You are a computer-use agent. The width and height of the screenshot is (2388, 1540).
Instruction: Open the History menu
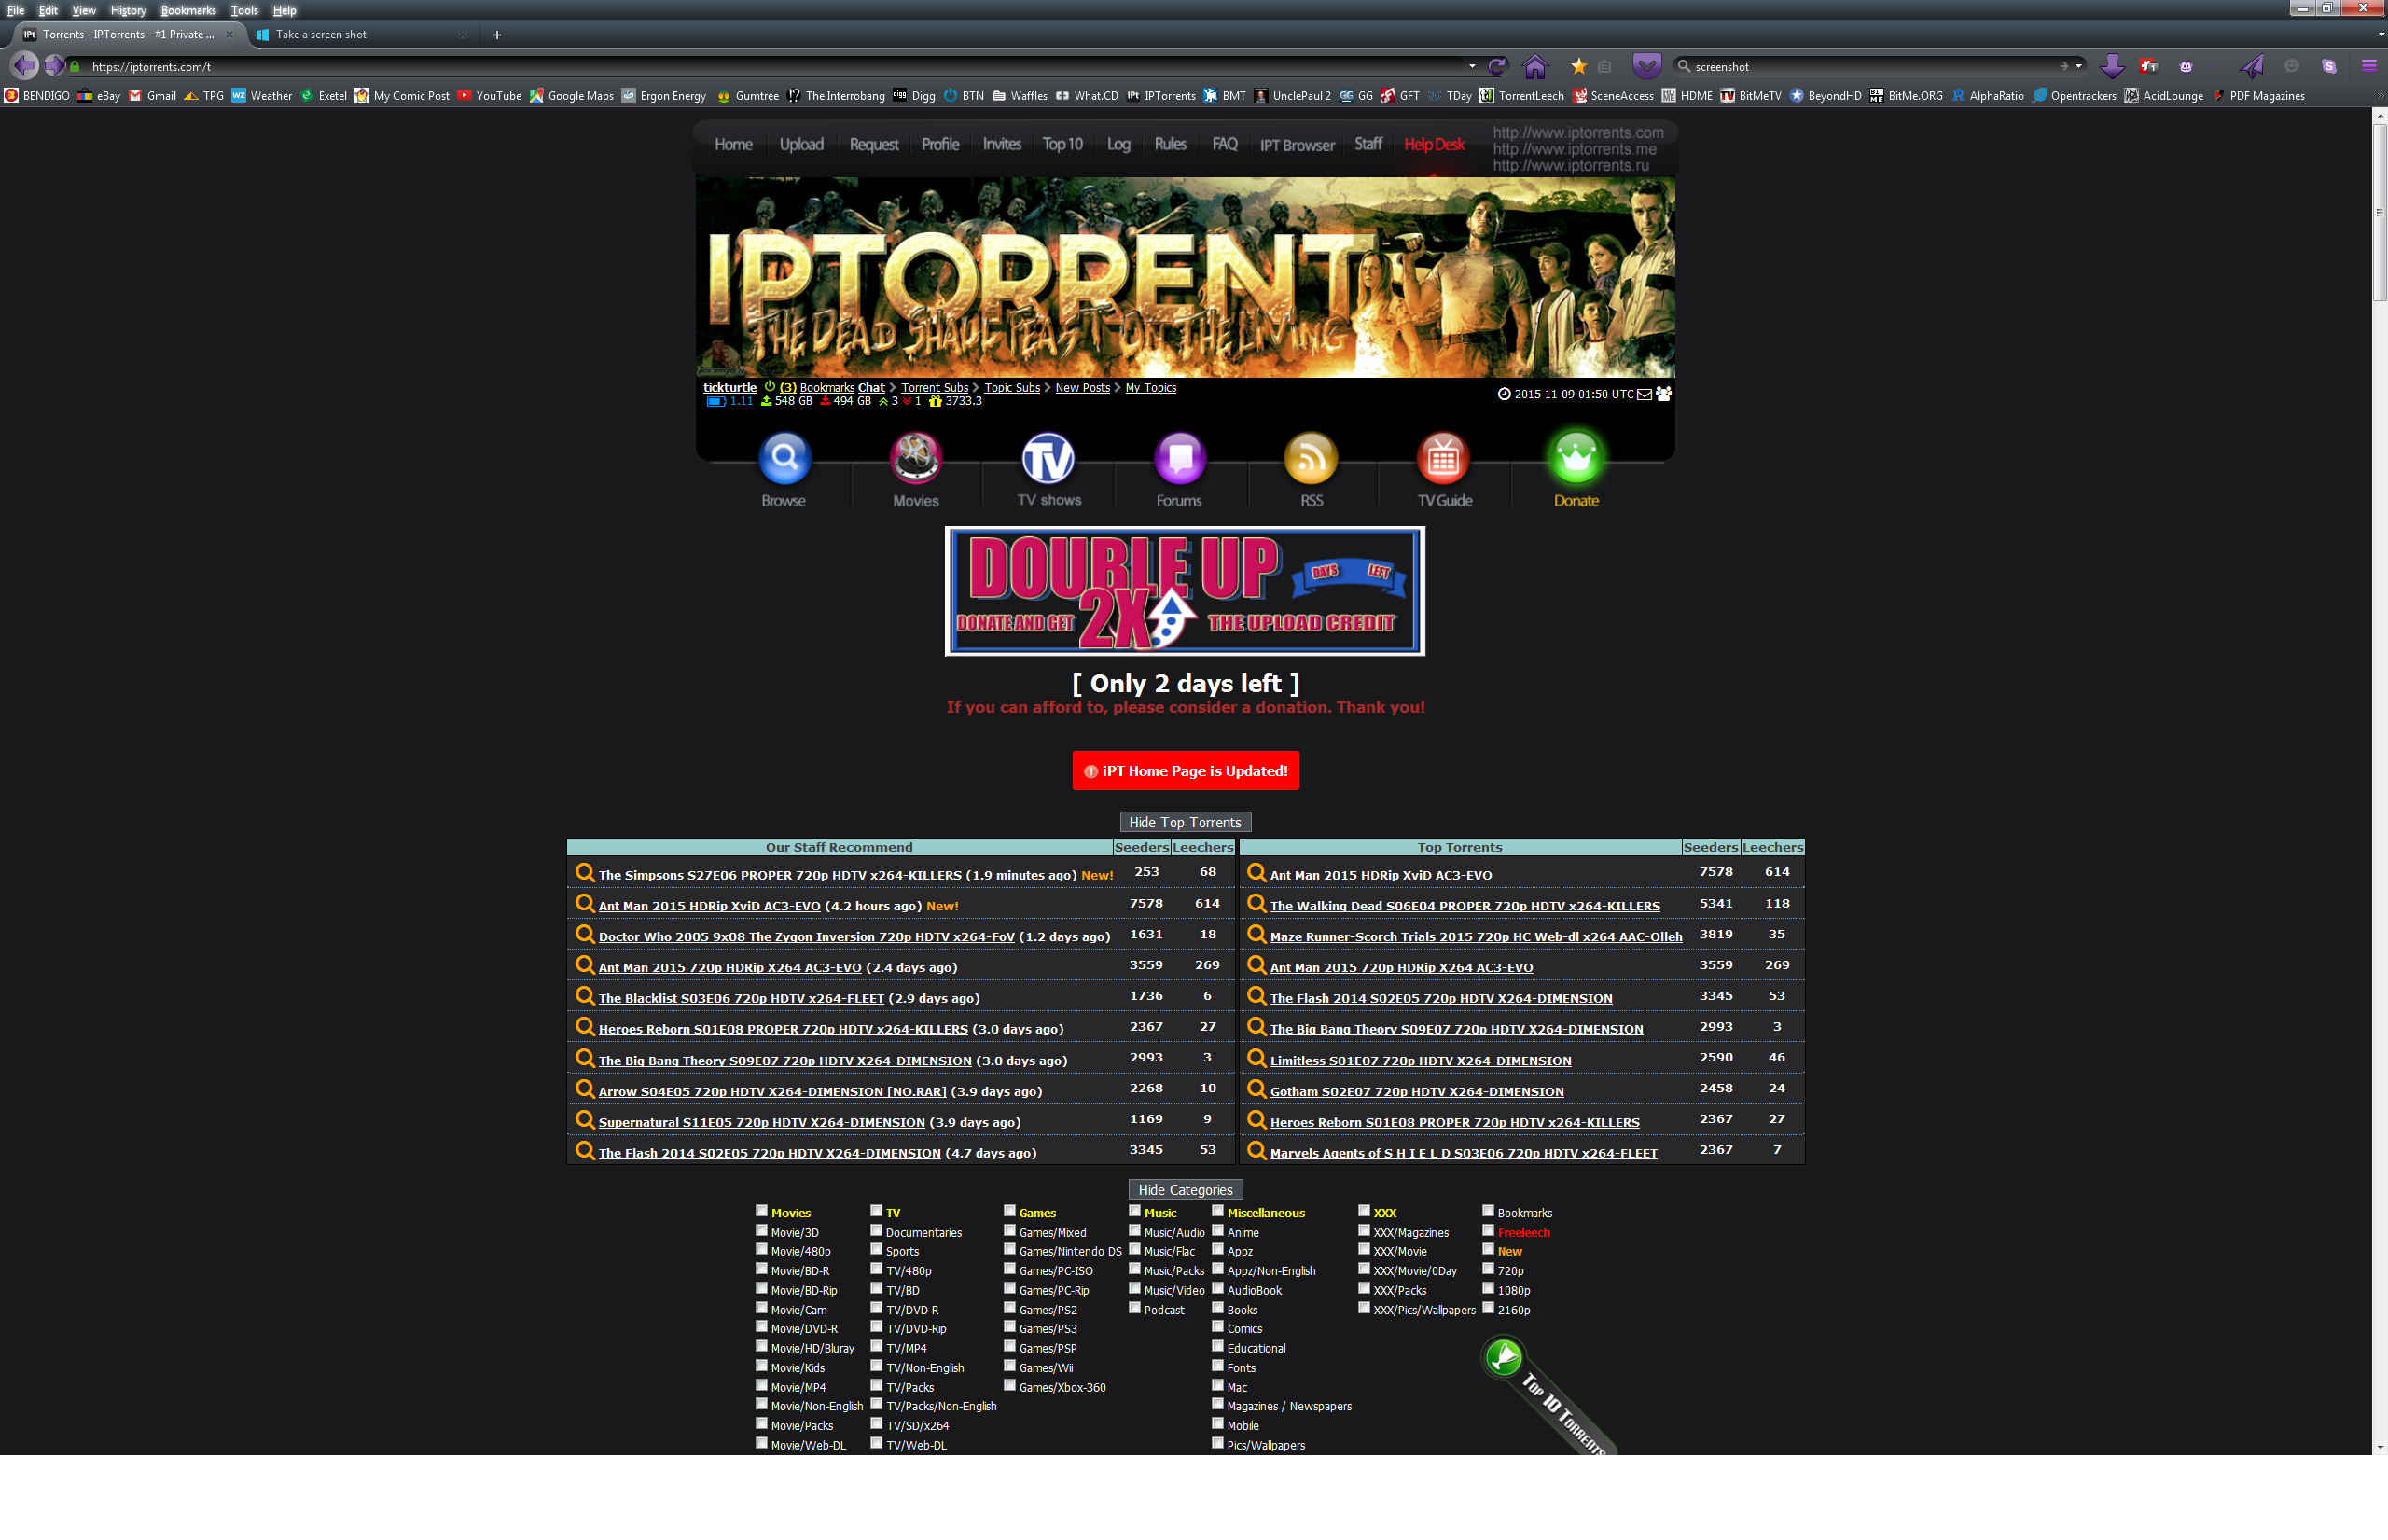click(x=128, y=10)
